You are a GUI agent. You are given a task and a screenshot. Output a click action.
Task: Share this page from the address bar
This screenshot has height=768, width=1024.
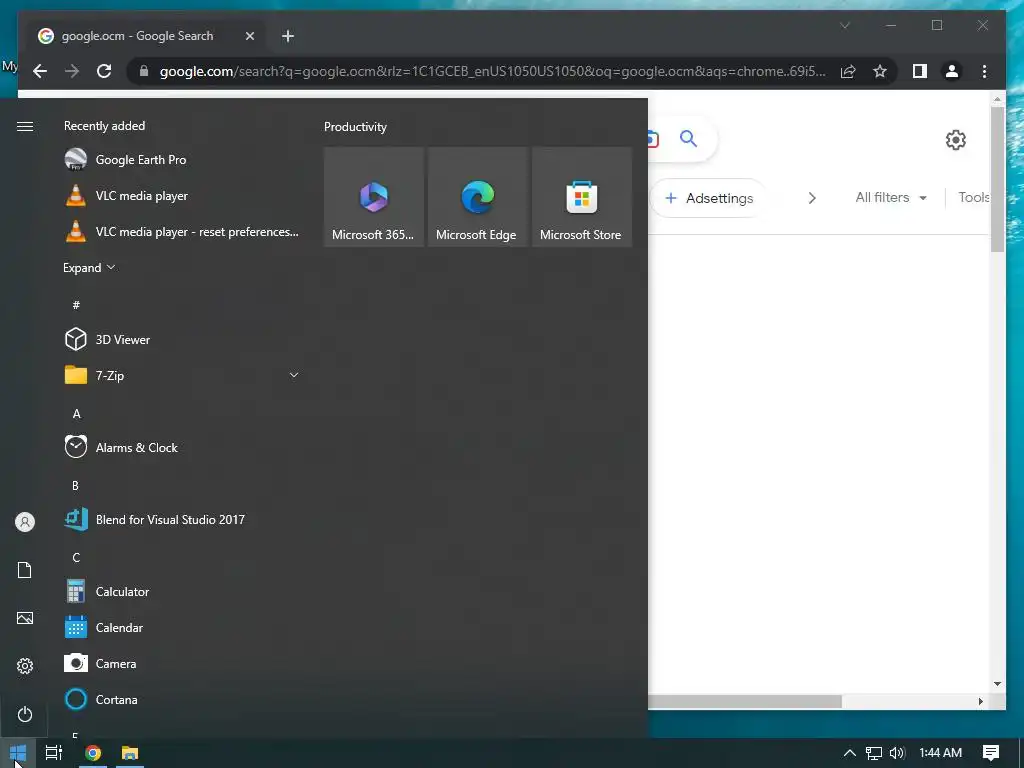coord(848,71)
